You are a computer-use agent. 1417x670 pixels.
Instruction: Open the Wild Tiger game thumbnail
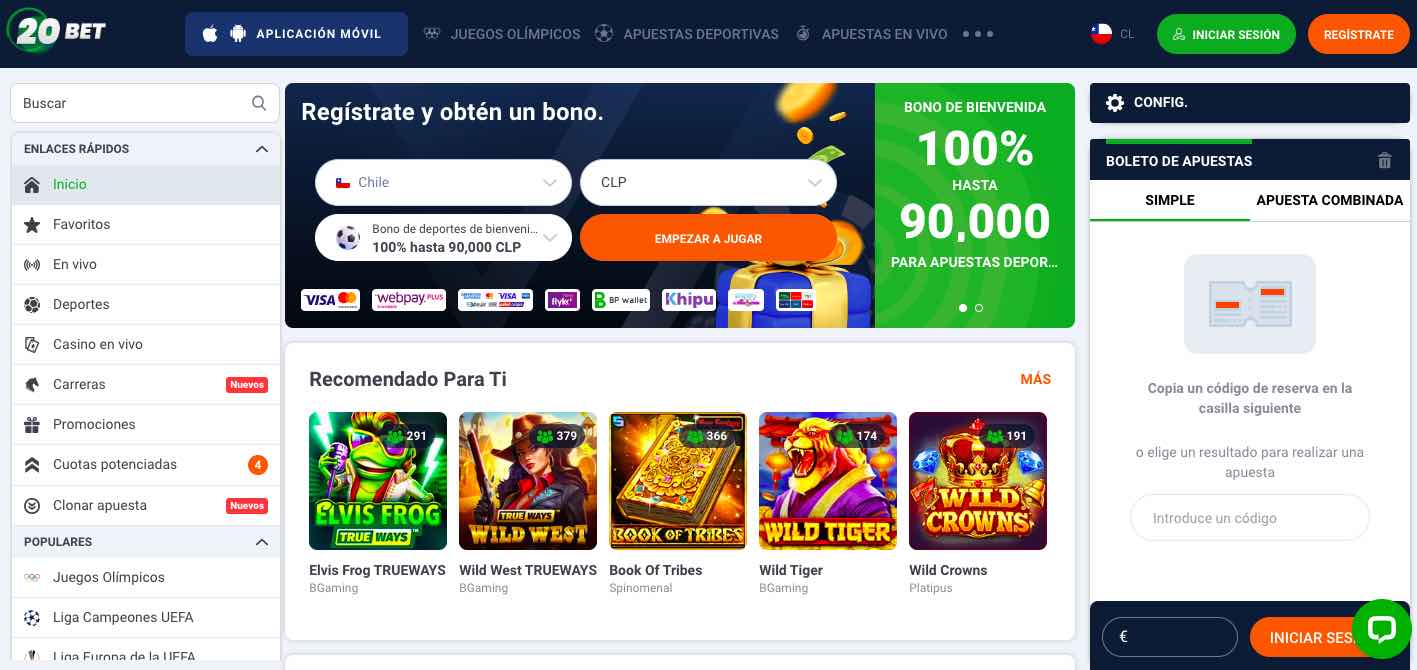tap(828, 481)
